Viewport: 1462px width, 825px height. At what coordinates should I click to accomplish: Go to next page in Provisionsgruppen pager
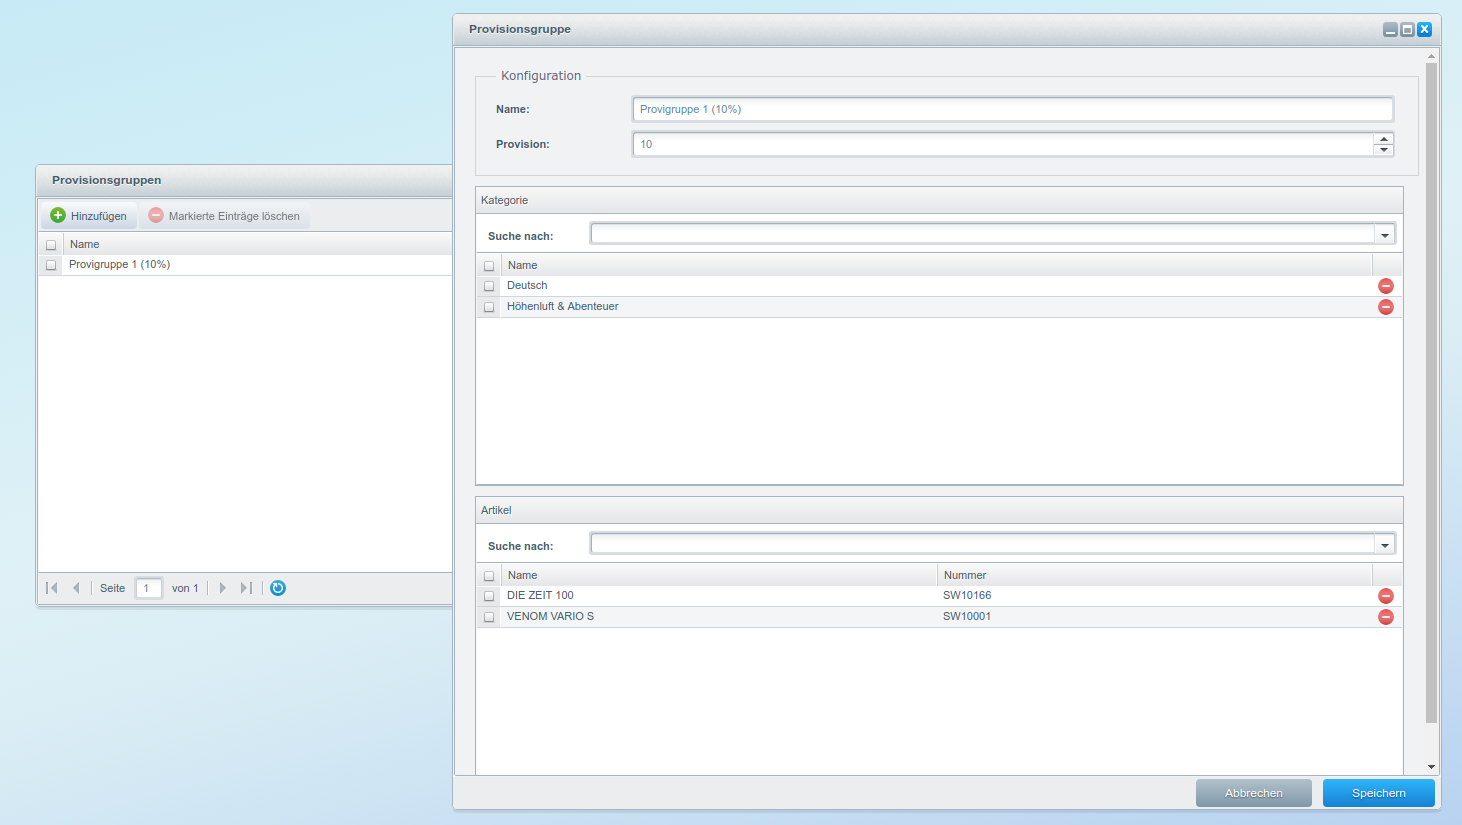tap(223, 588)
